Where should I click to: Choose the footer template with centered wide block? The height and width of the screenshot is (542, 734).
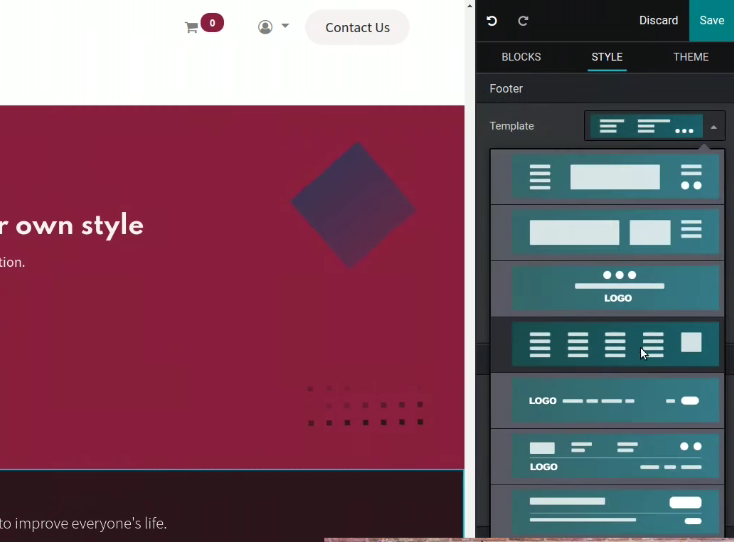click(x=615, y=177)
